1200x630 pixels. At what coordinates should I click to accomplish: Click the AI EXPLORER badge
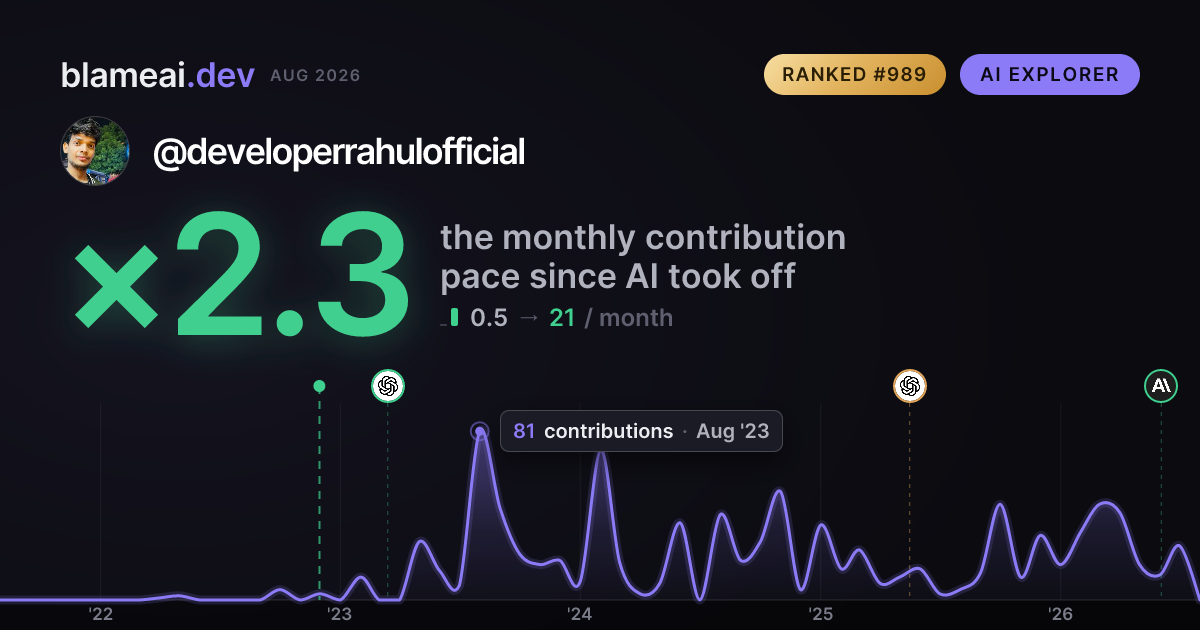pyautogui.click(x=1050, y=75)
